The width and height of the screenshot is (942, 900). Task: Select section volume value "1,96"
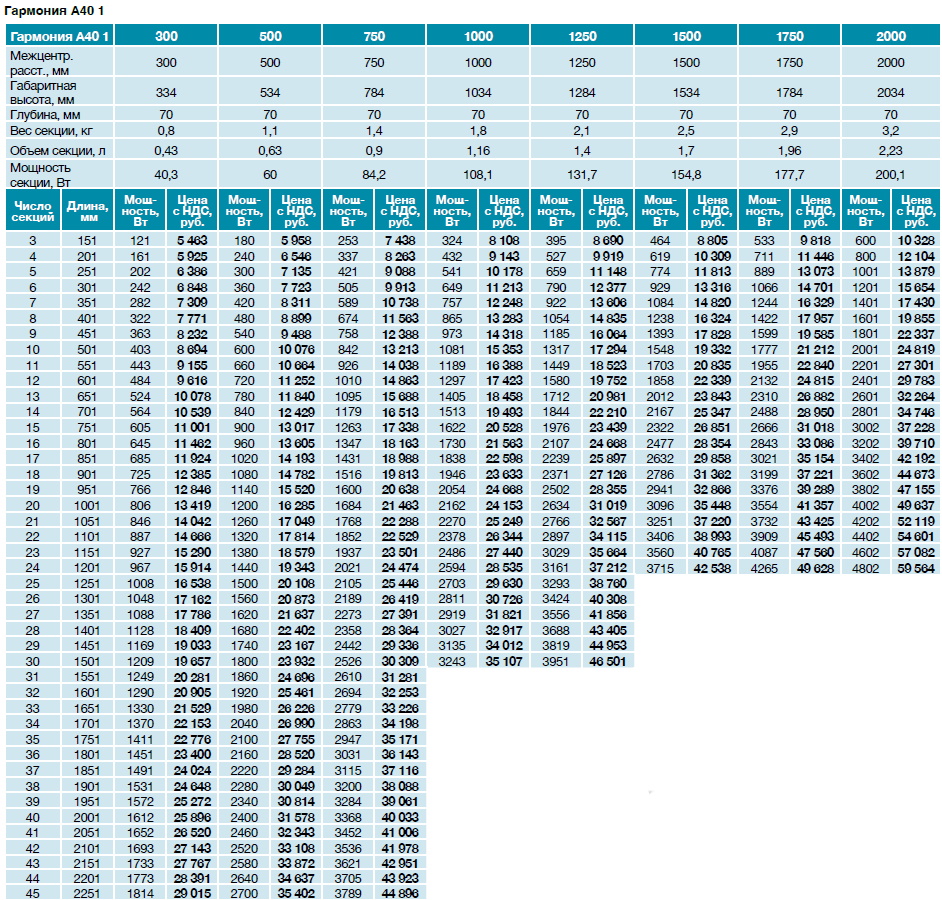click(x=789, y=150)
